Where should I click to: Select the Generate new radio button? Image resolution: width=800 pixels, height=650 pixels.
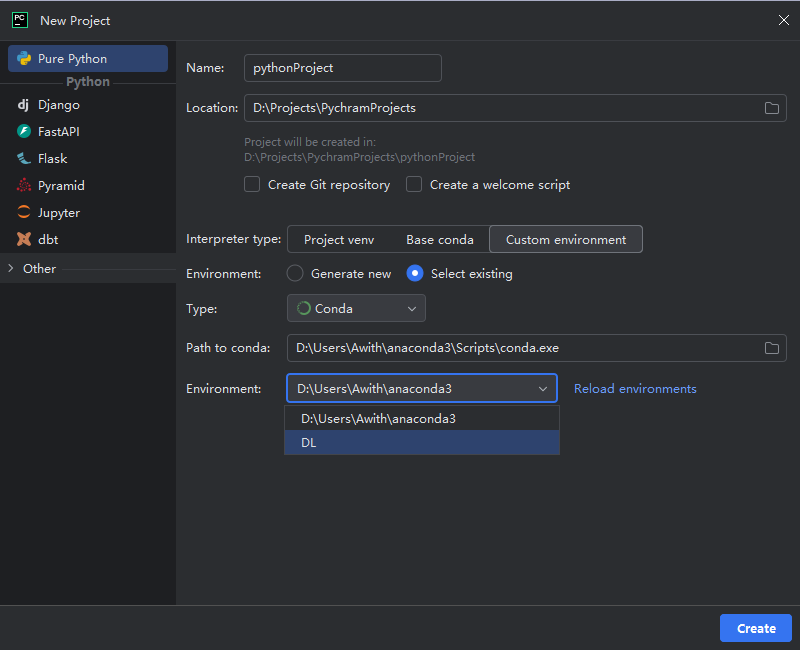coord(295,274)
